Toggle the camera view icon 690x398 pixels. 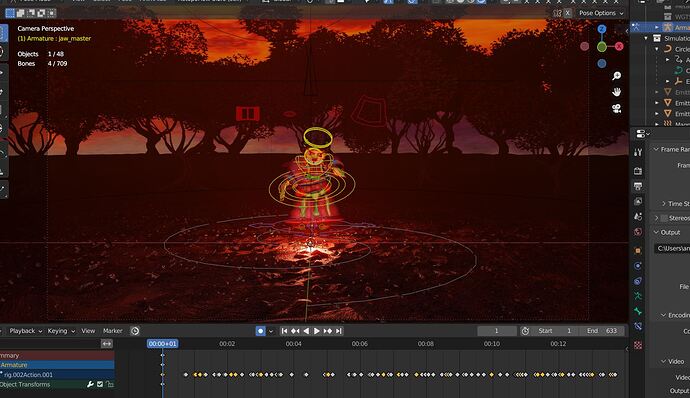(617, 108)
